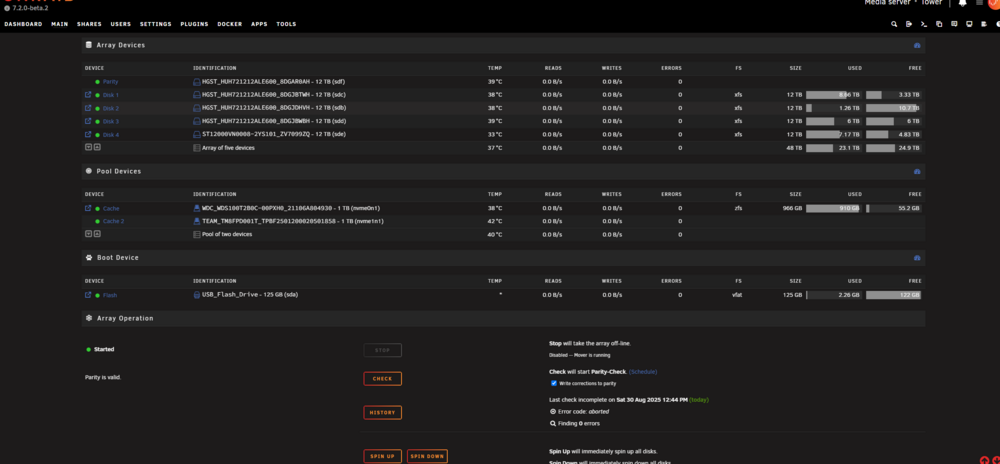This screenshot has height=464, width=1000.
Task: Open the notifications bell icon
Action: (962, 3)
